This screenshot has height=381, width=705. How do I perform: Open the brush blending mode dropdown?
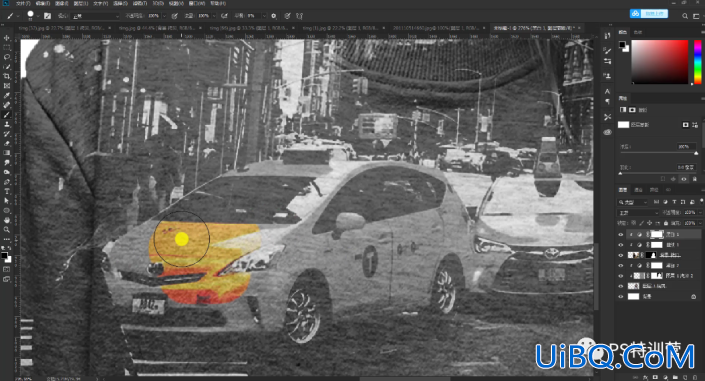96,16
